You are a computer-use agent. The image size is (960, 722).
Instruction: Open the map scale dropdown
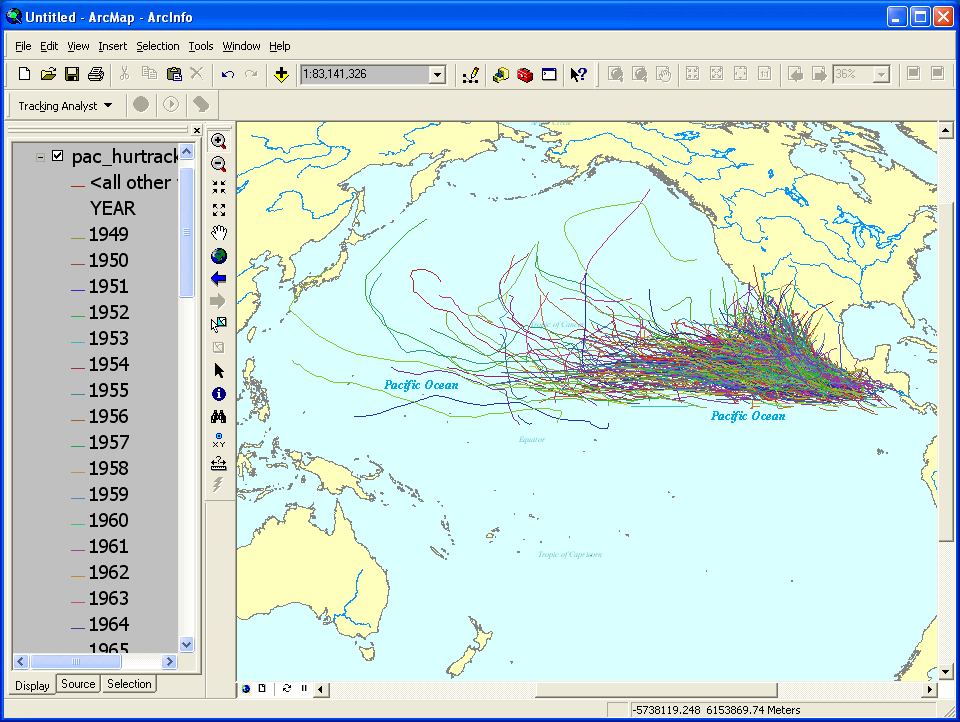[x=437, y=74]
